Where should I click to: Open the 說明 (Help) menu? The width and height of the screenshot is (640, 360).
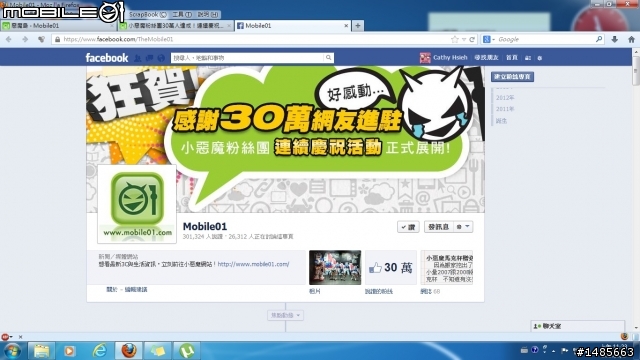pos(208,14)
